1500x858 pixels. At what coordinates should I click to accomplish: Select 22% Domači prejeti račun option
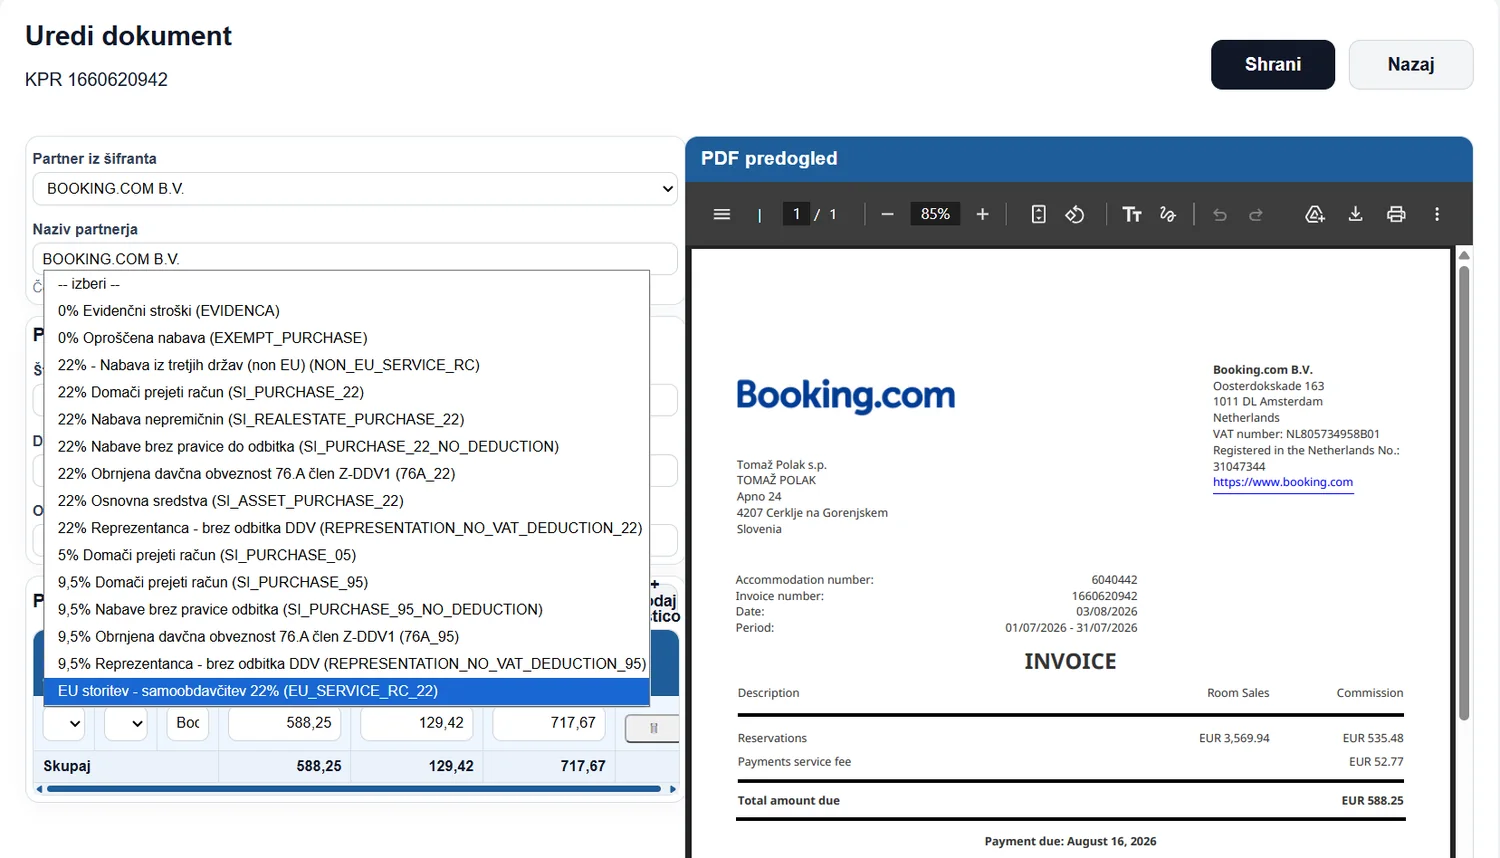tap(347, 392)
